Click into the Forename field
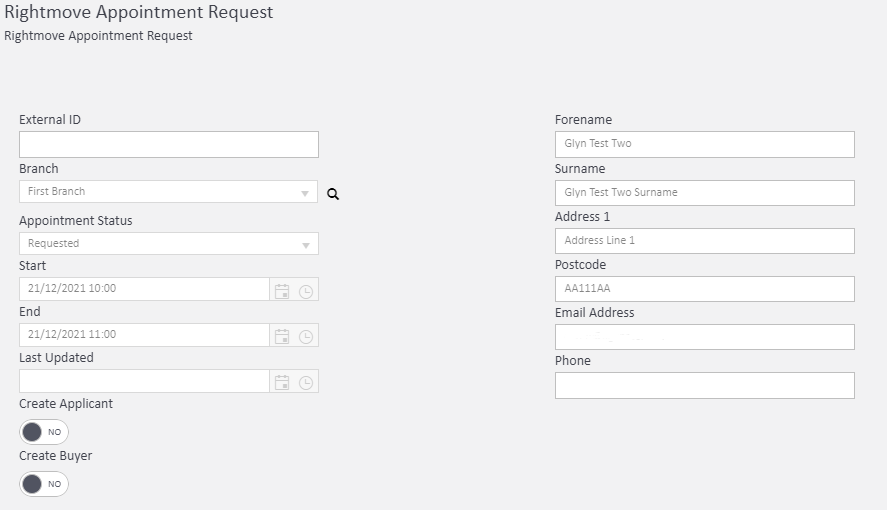The image size is (887, 510). point(704,144)
